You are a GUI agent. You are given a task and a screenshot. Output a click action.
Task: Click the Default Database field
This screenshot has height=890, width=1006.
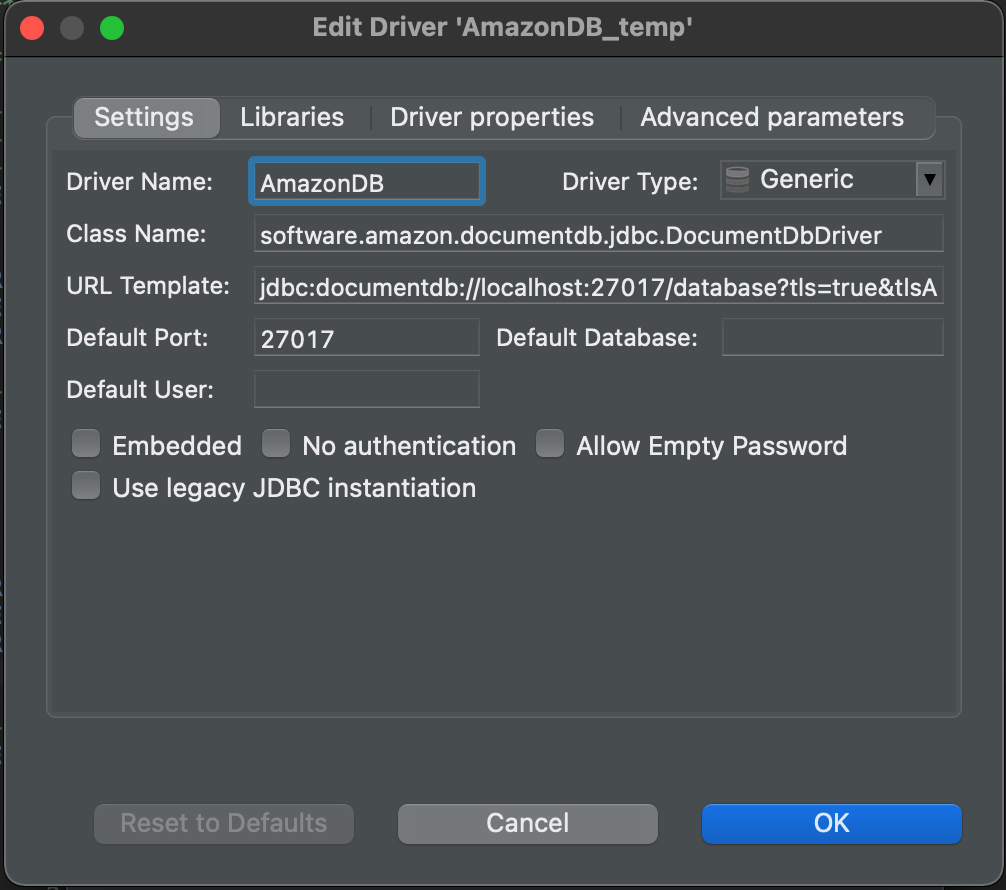tap(832, 338)
